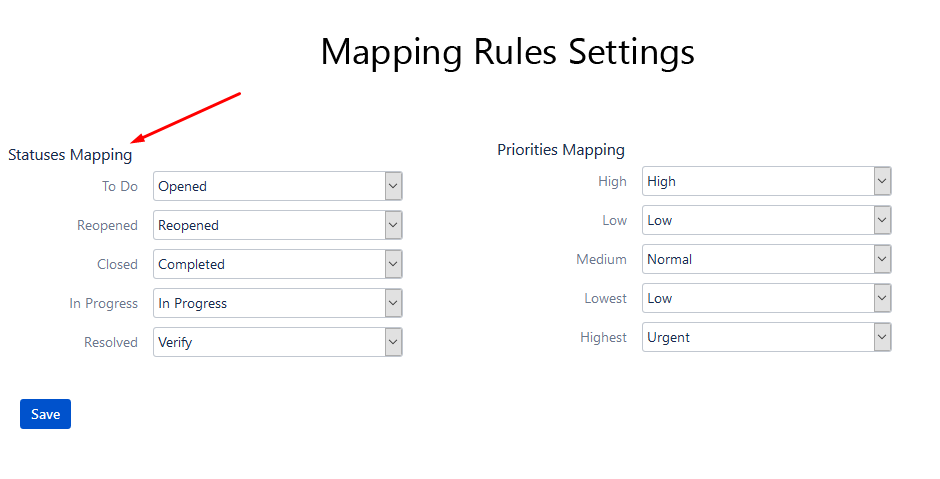The width and height of the screenshot is (940, 479).
Task: Open the Resolved status dropdown
Action: point(277,342)
